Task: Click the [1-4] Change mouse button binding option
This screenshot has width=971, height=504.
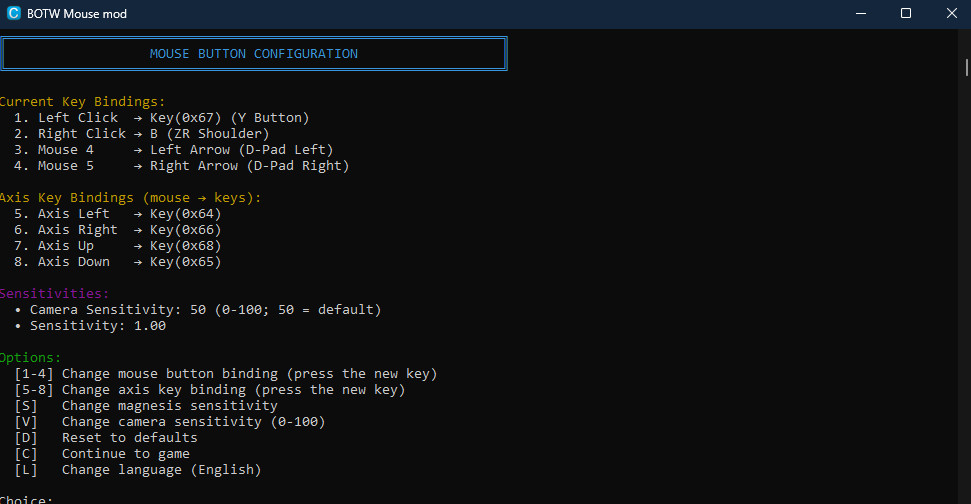Action: [x=226, y=374]
